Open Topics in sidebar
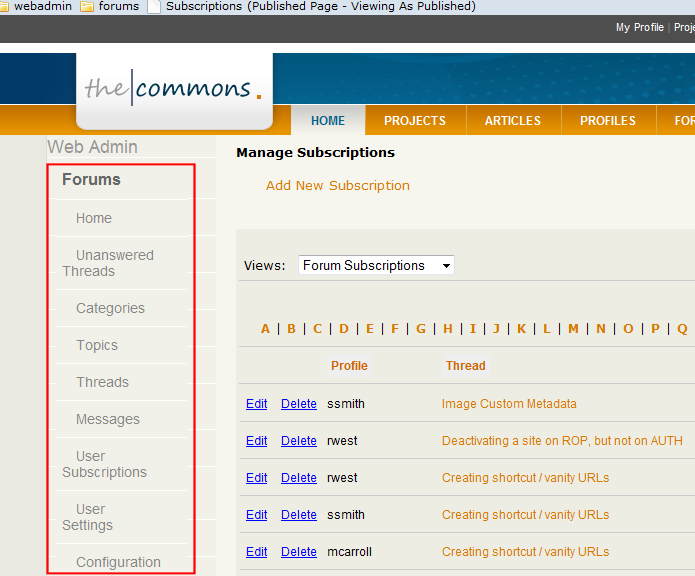 97,345
